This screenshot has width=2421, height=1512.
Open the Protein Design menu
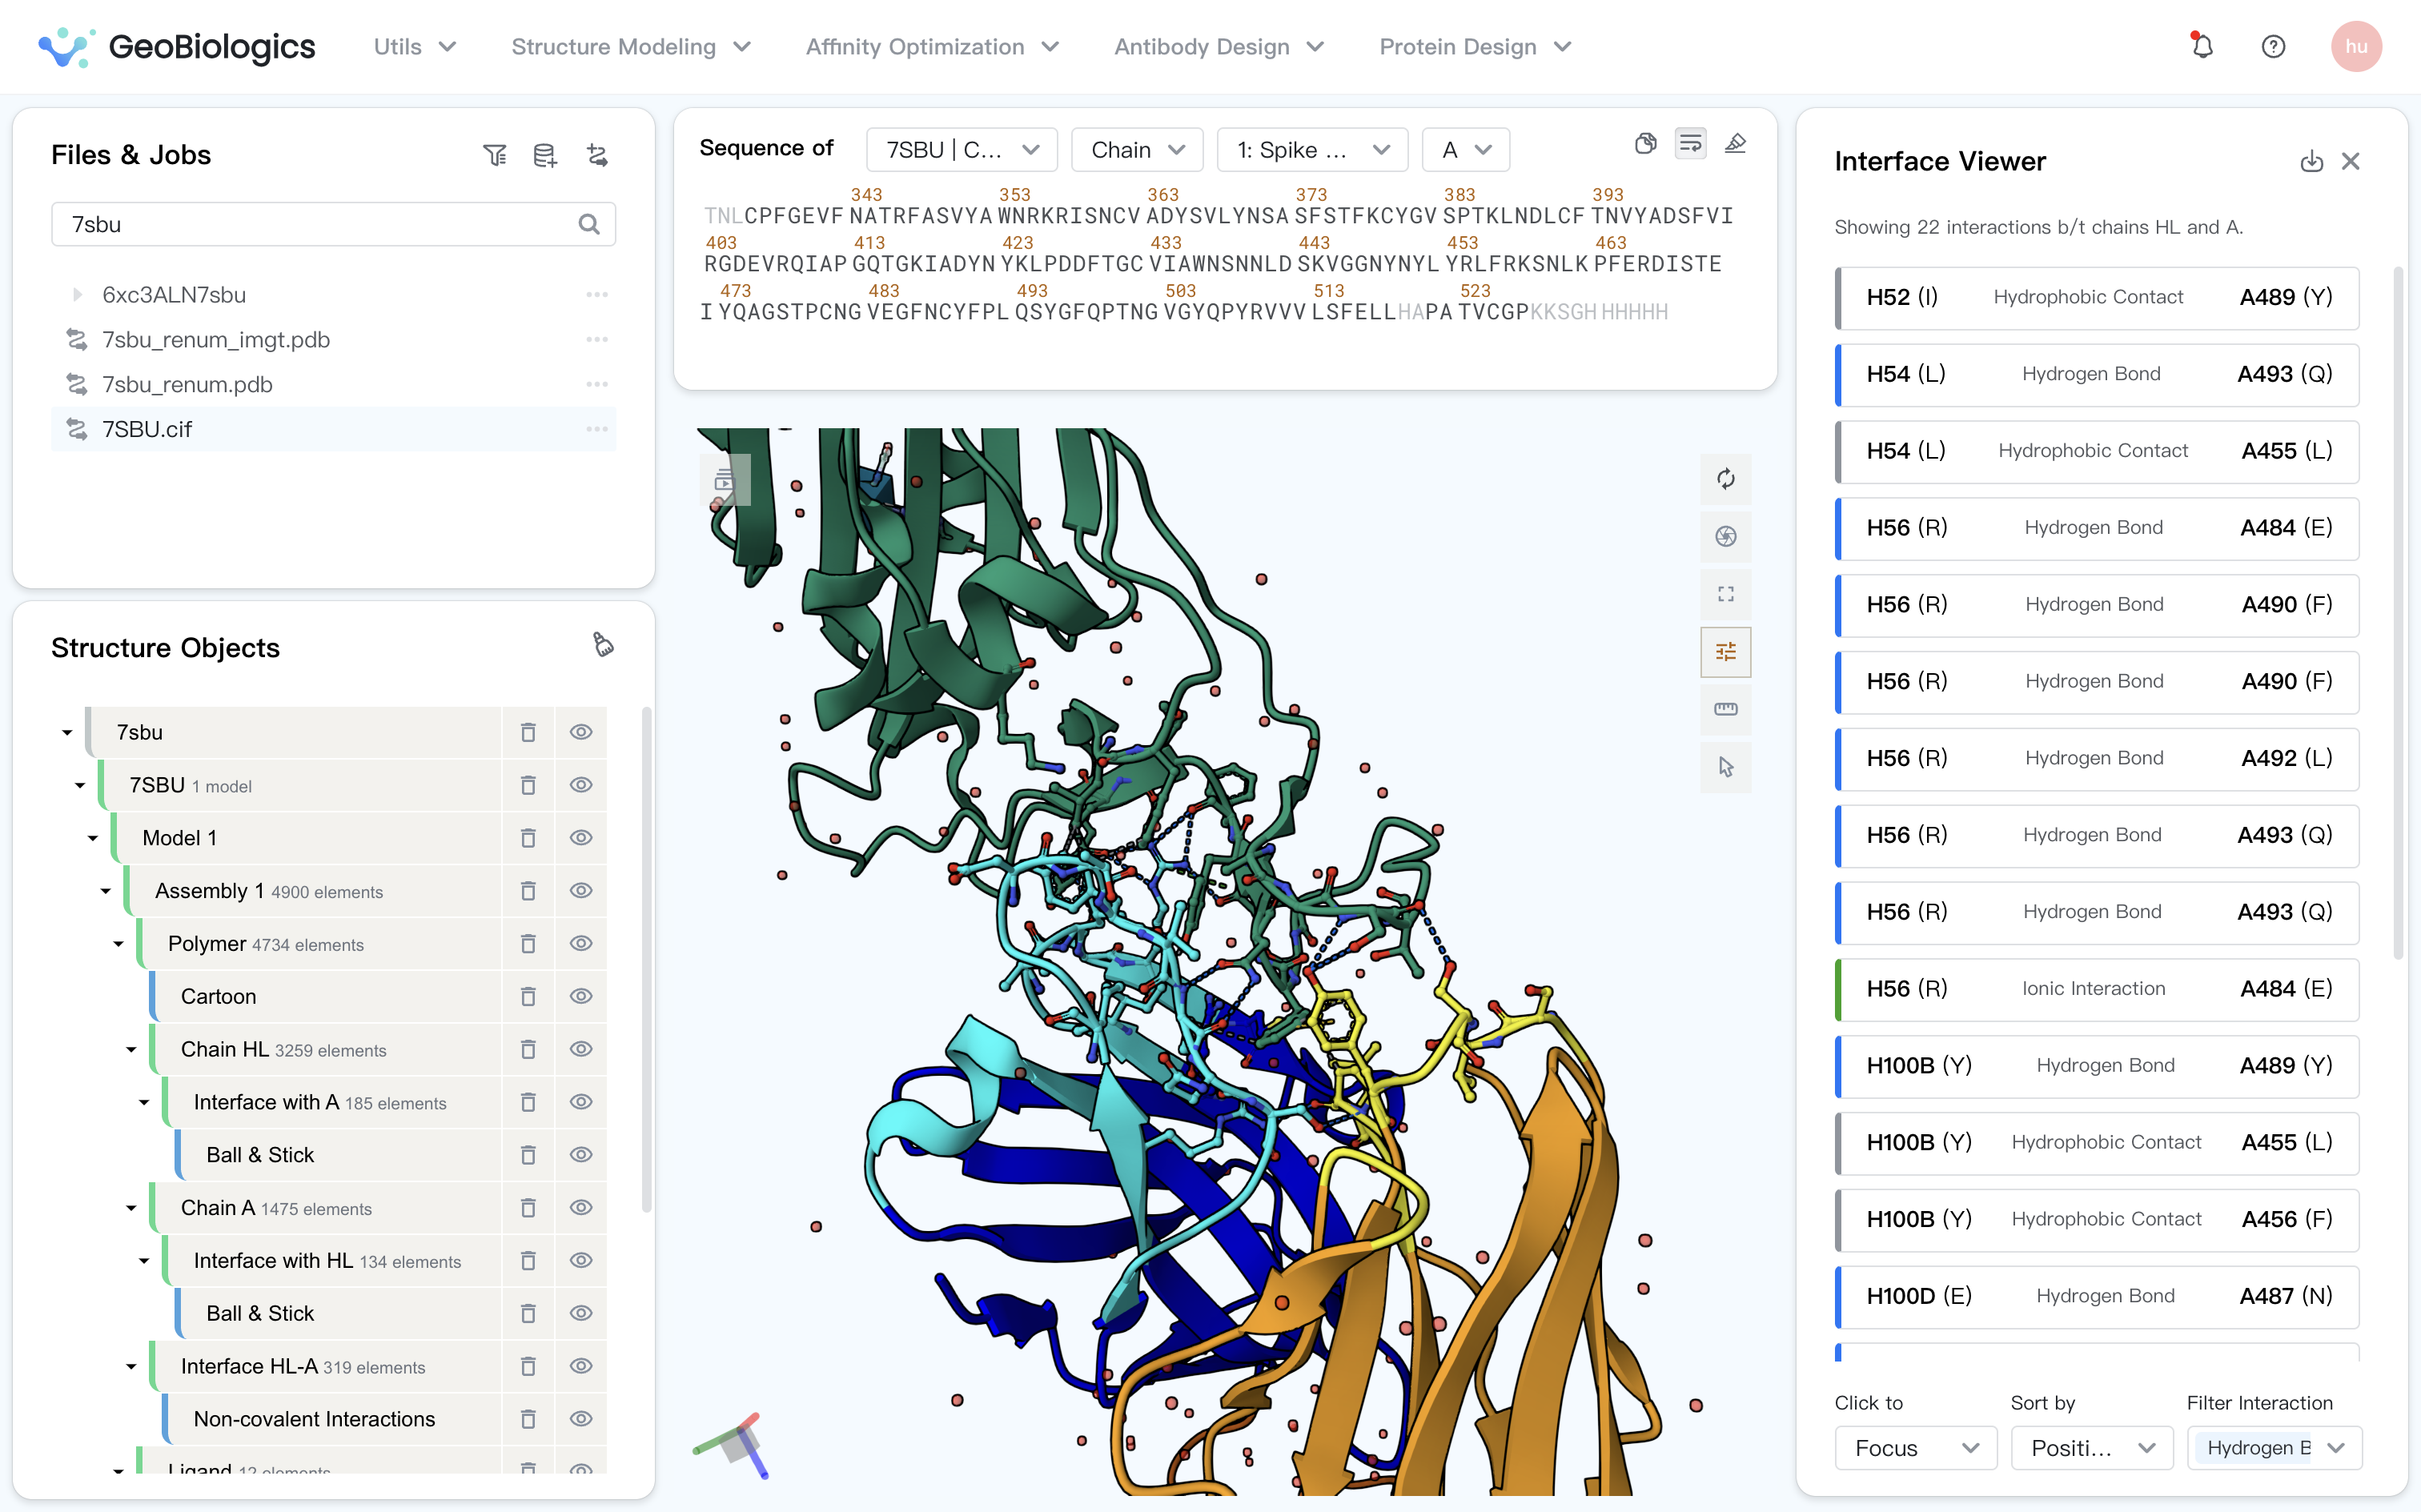[x=1475, y=47]
